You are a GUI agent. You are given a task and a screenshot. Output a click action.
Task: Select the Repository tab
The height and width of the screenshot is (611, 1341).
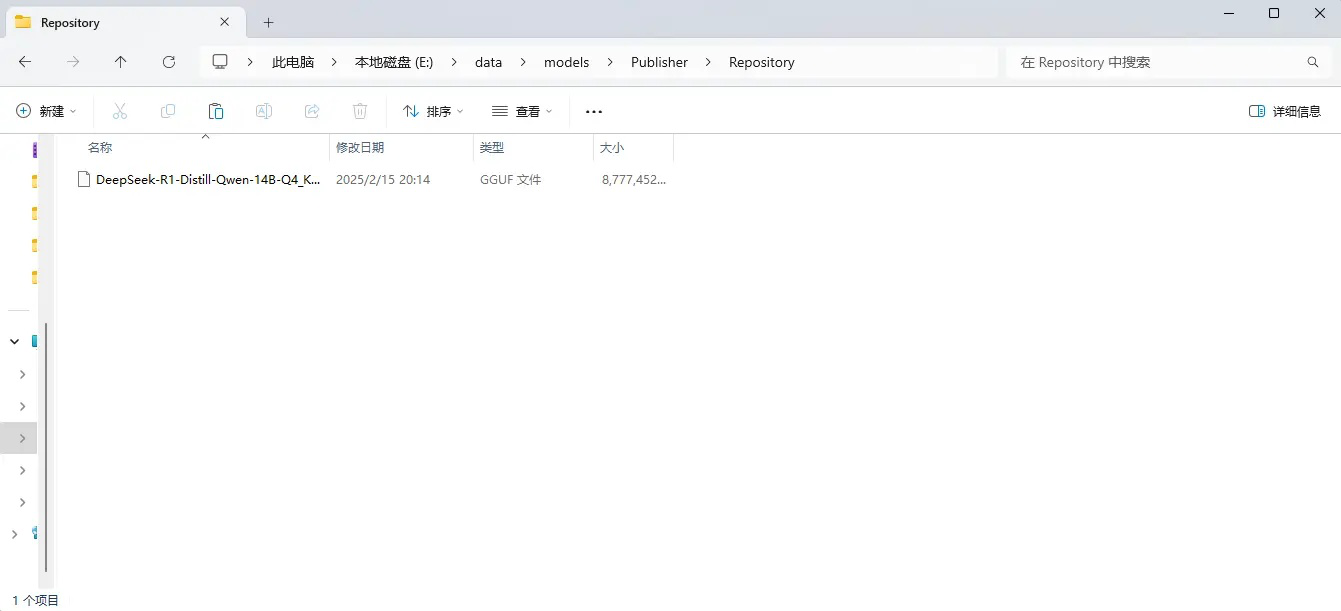(125, 22)
